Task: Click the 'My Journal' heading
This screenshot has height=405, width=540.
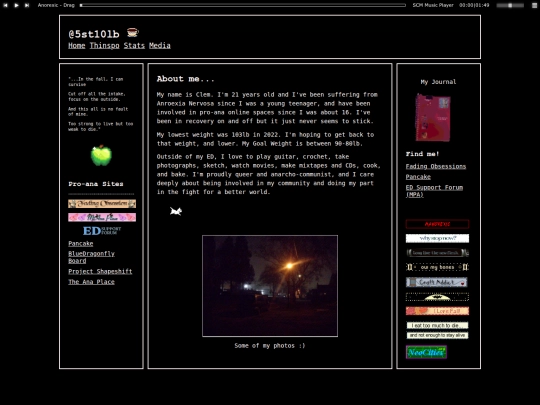Action: point(438,82)
